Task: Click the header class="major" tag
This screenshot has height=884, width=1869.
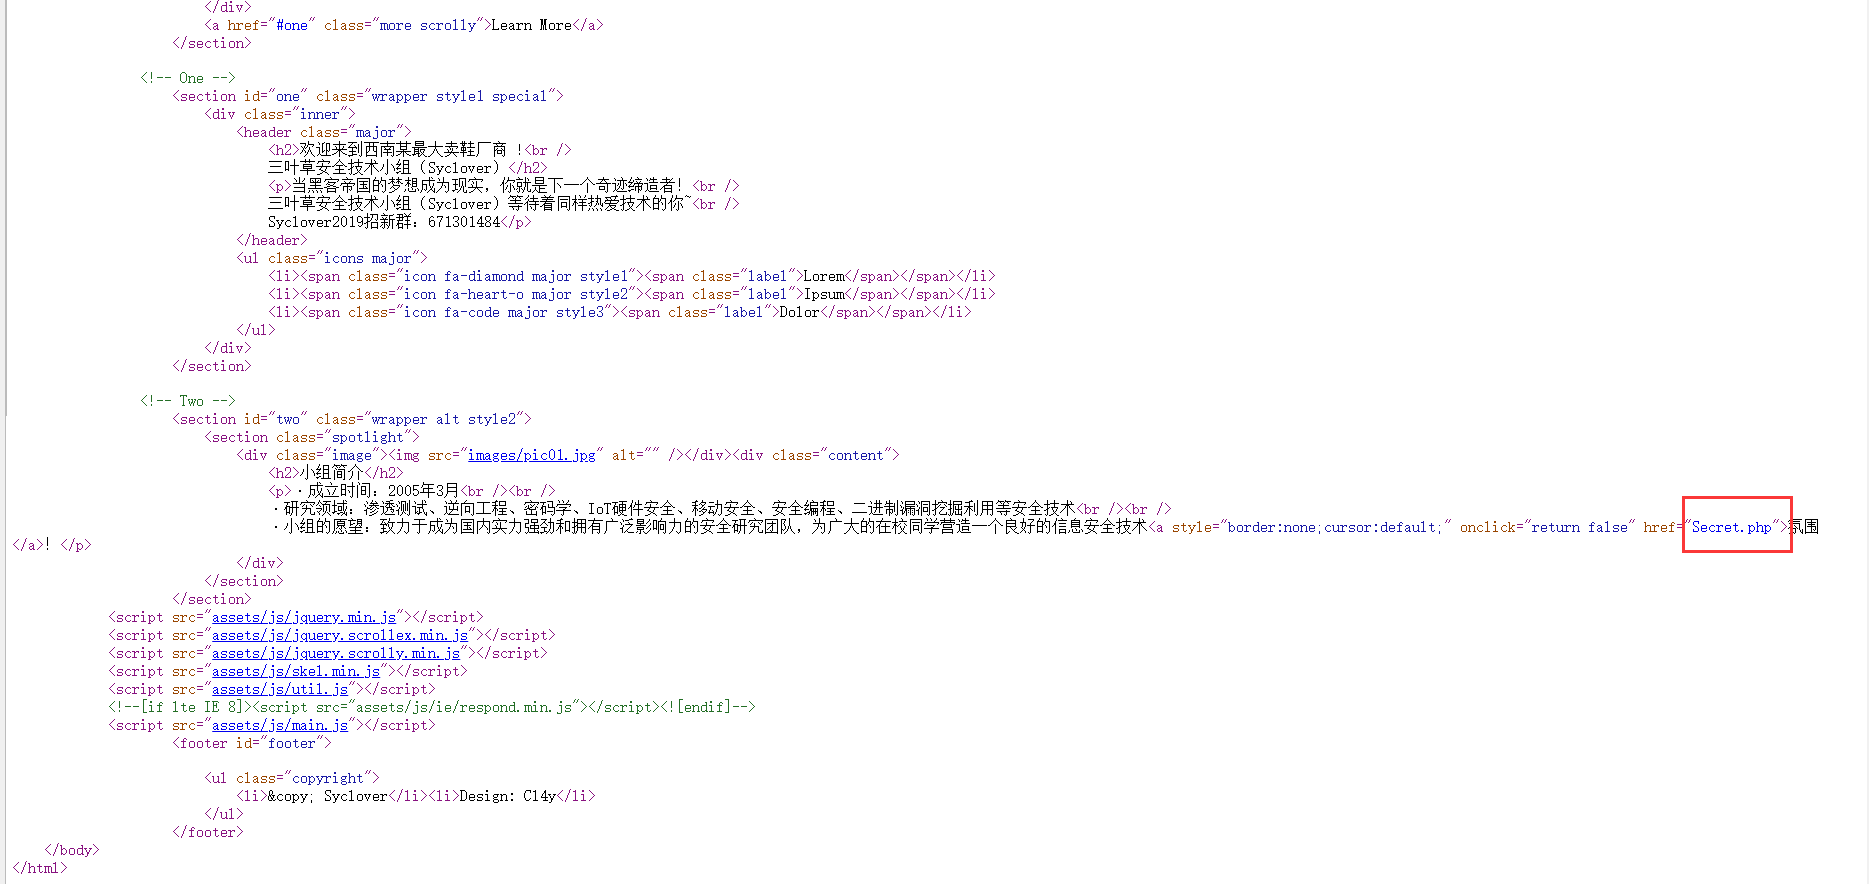Action: 324,132
